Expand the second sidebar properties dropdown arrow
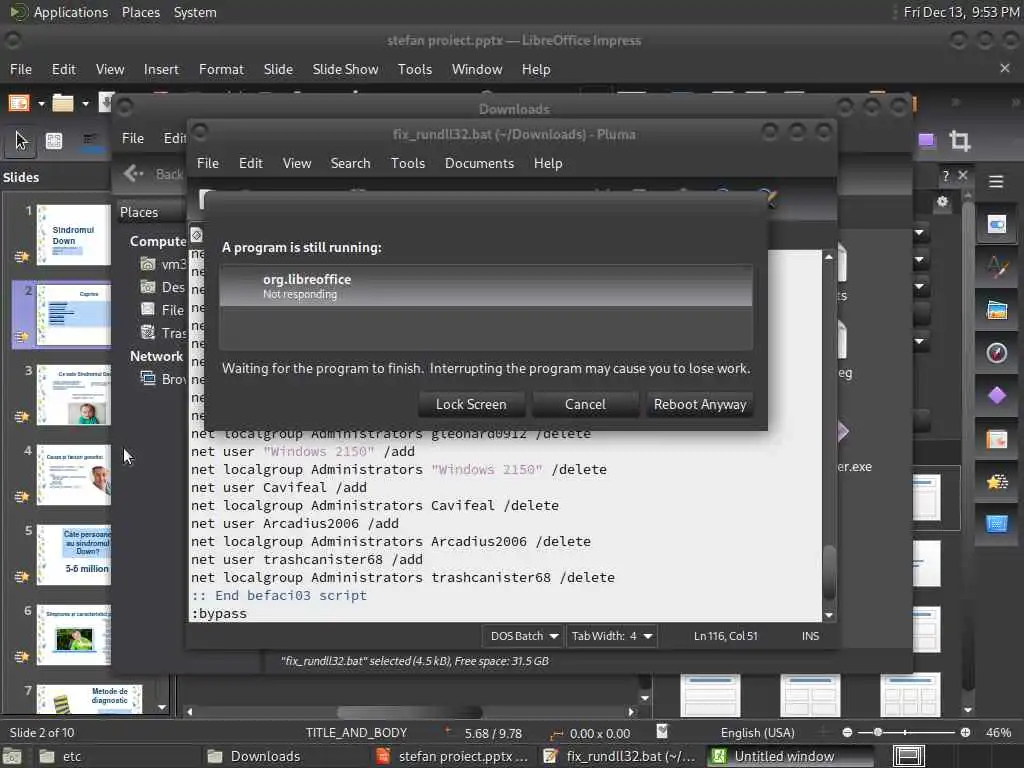 (920, 260)
